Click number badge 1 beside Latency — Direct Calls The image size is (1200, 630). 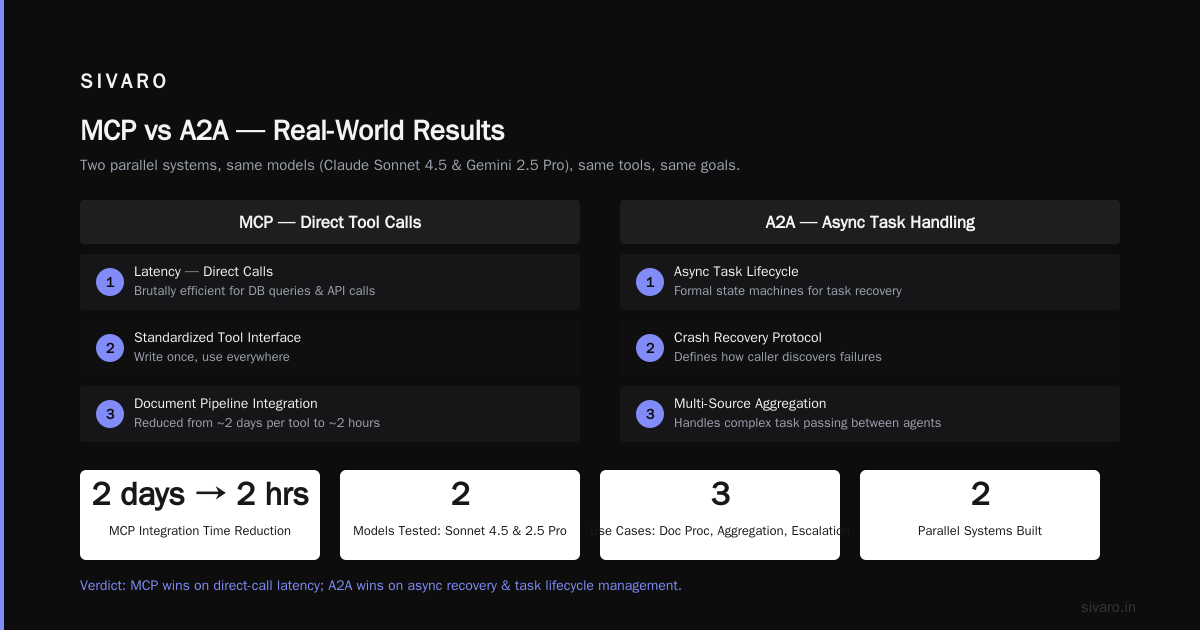110,282
